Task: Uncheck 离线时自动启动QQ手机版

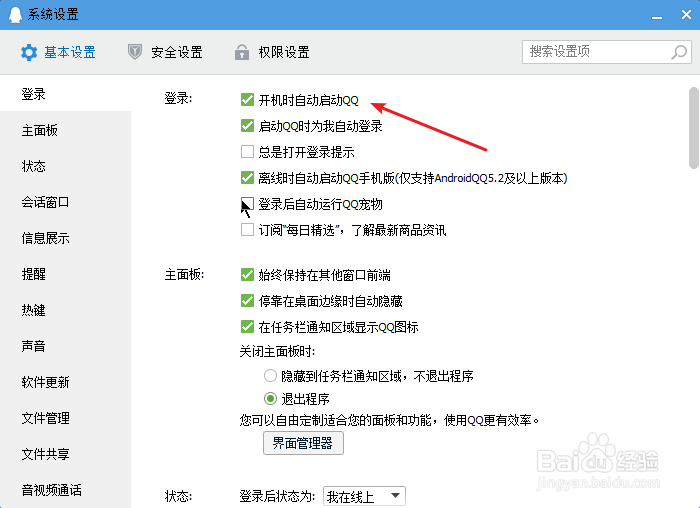Action: pyautogui.click(x=247, y=178)
